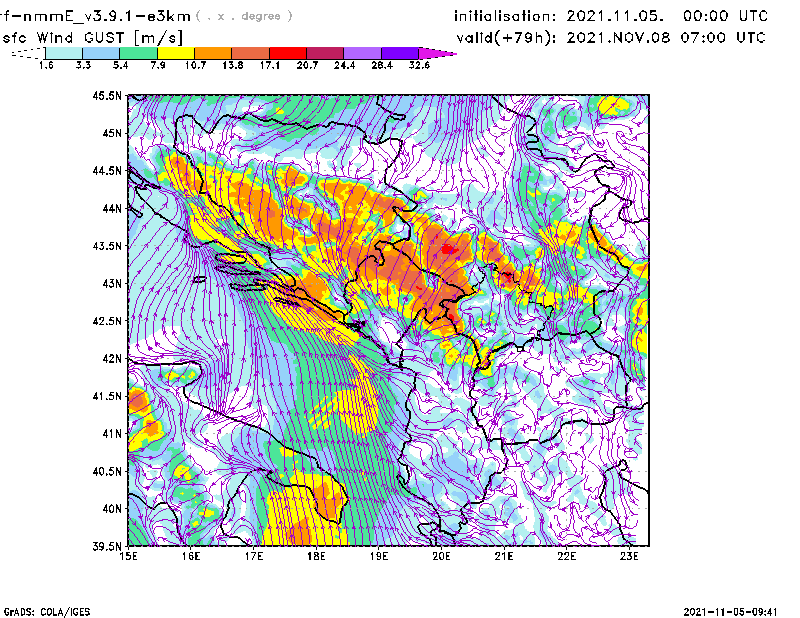Click the 42N latitude label
The image size is (800, 618).
(x=112, y=358)
